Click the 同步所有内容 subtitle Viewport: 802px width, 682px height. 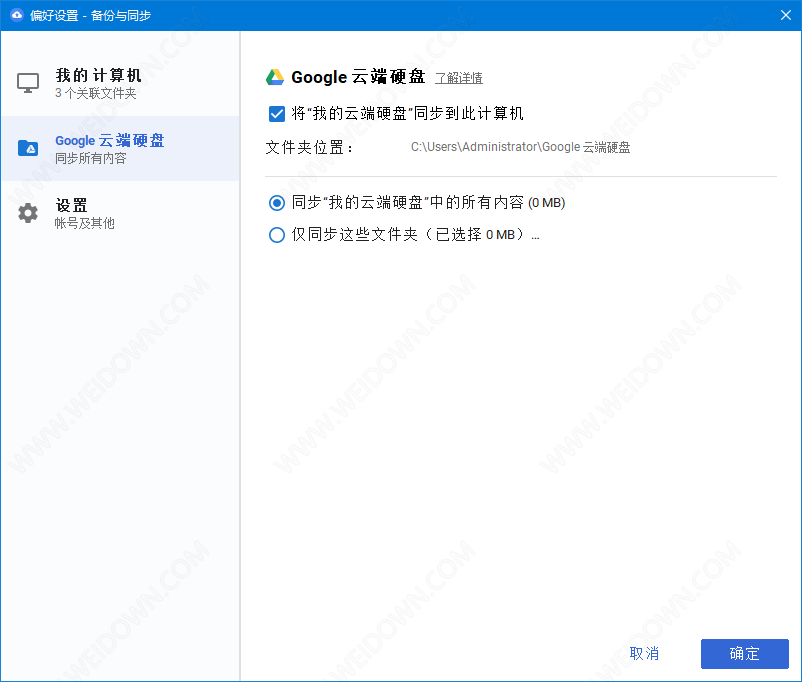coord(91,158)
